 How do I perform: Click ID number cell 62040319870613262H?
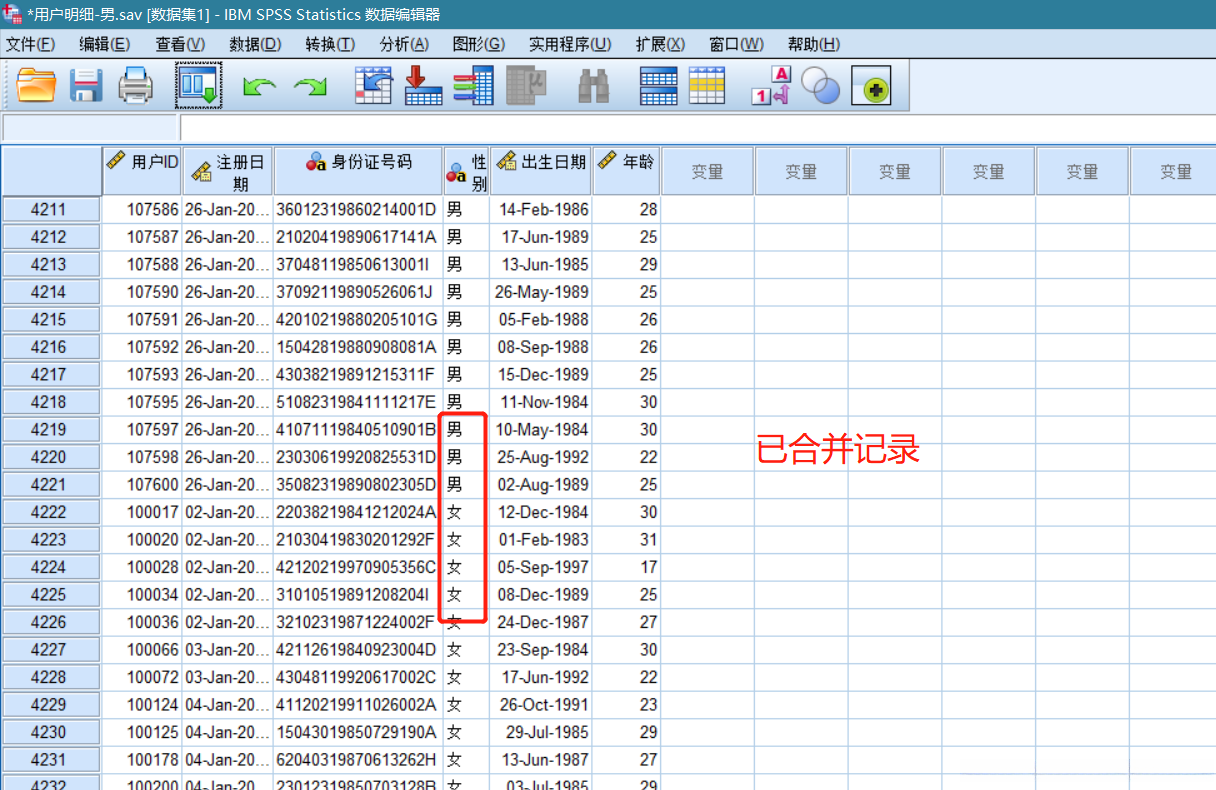click(x=358, y=760)
